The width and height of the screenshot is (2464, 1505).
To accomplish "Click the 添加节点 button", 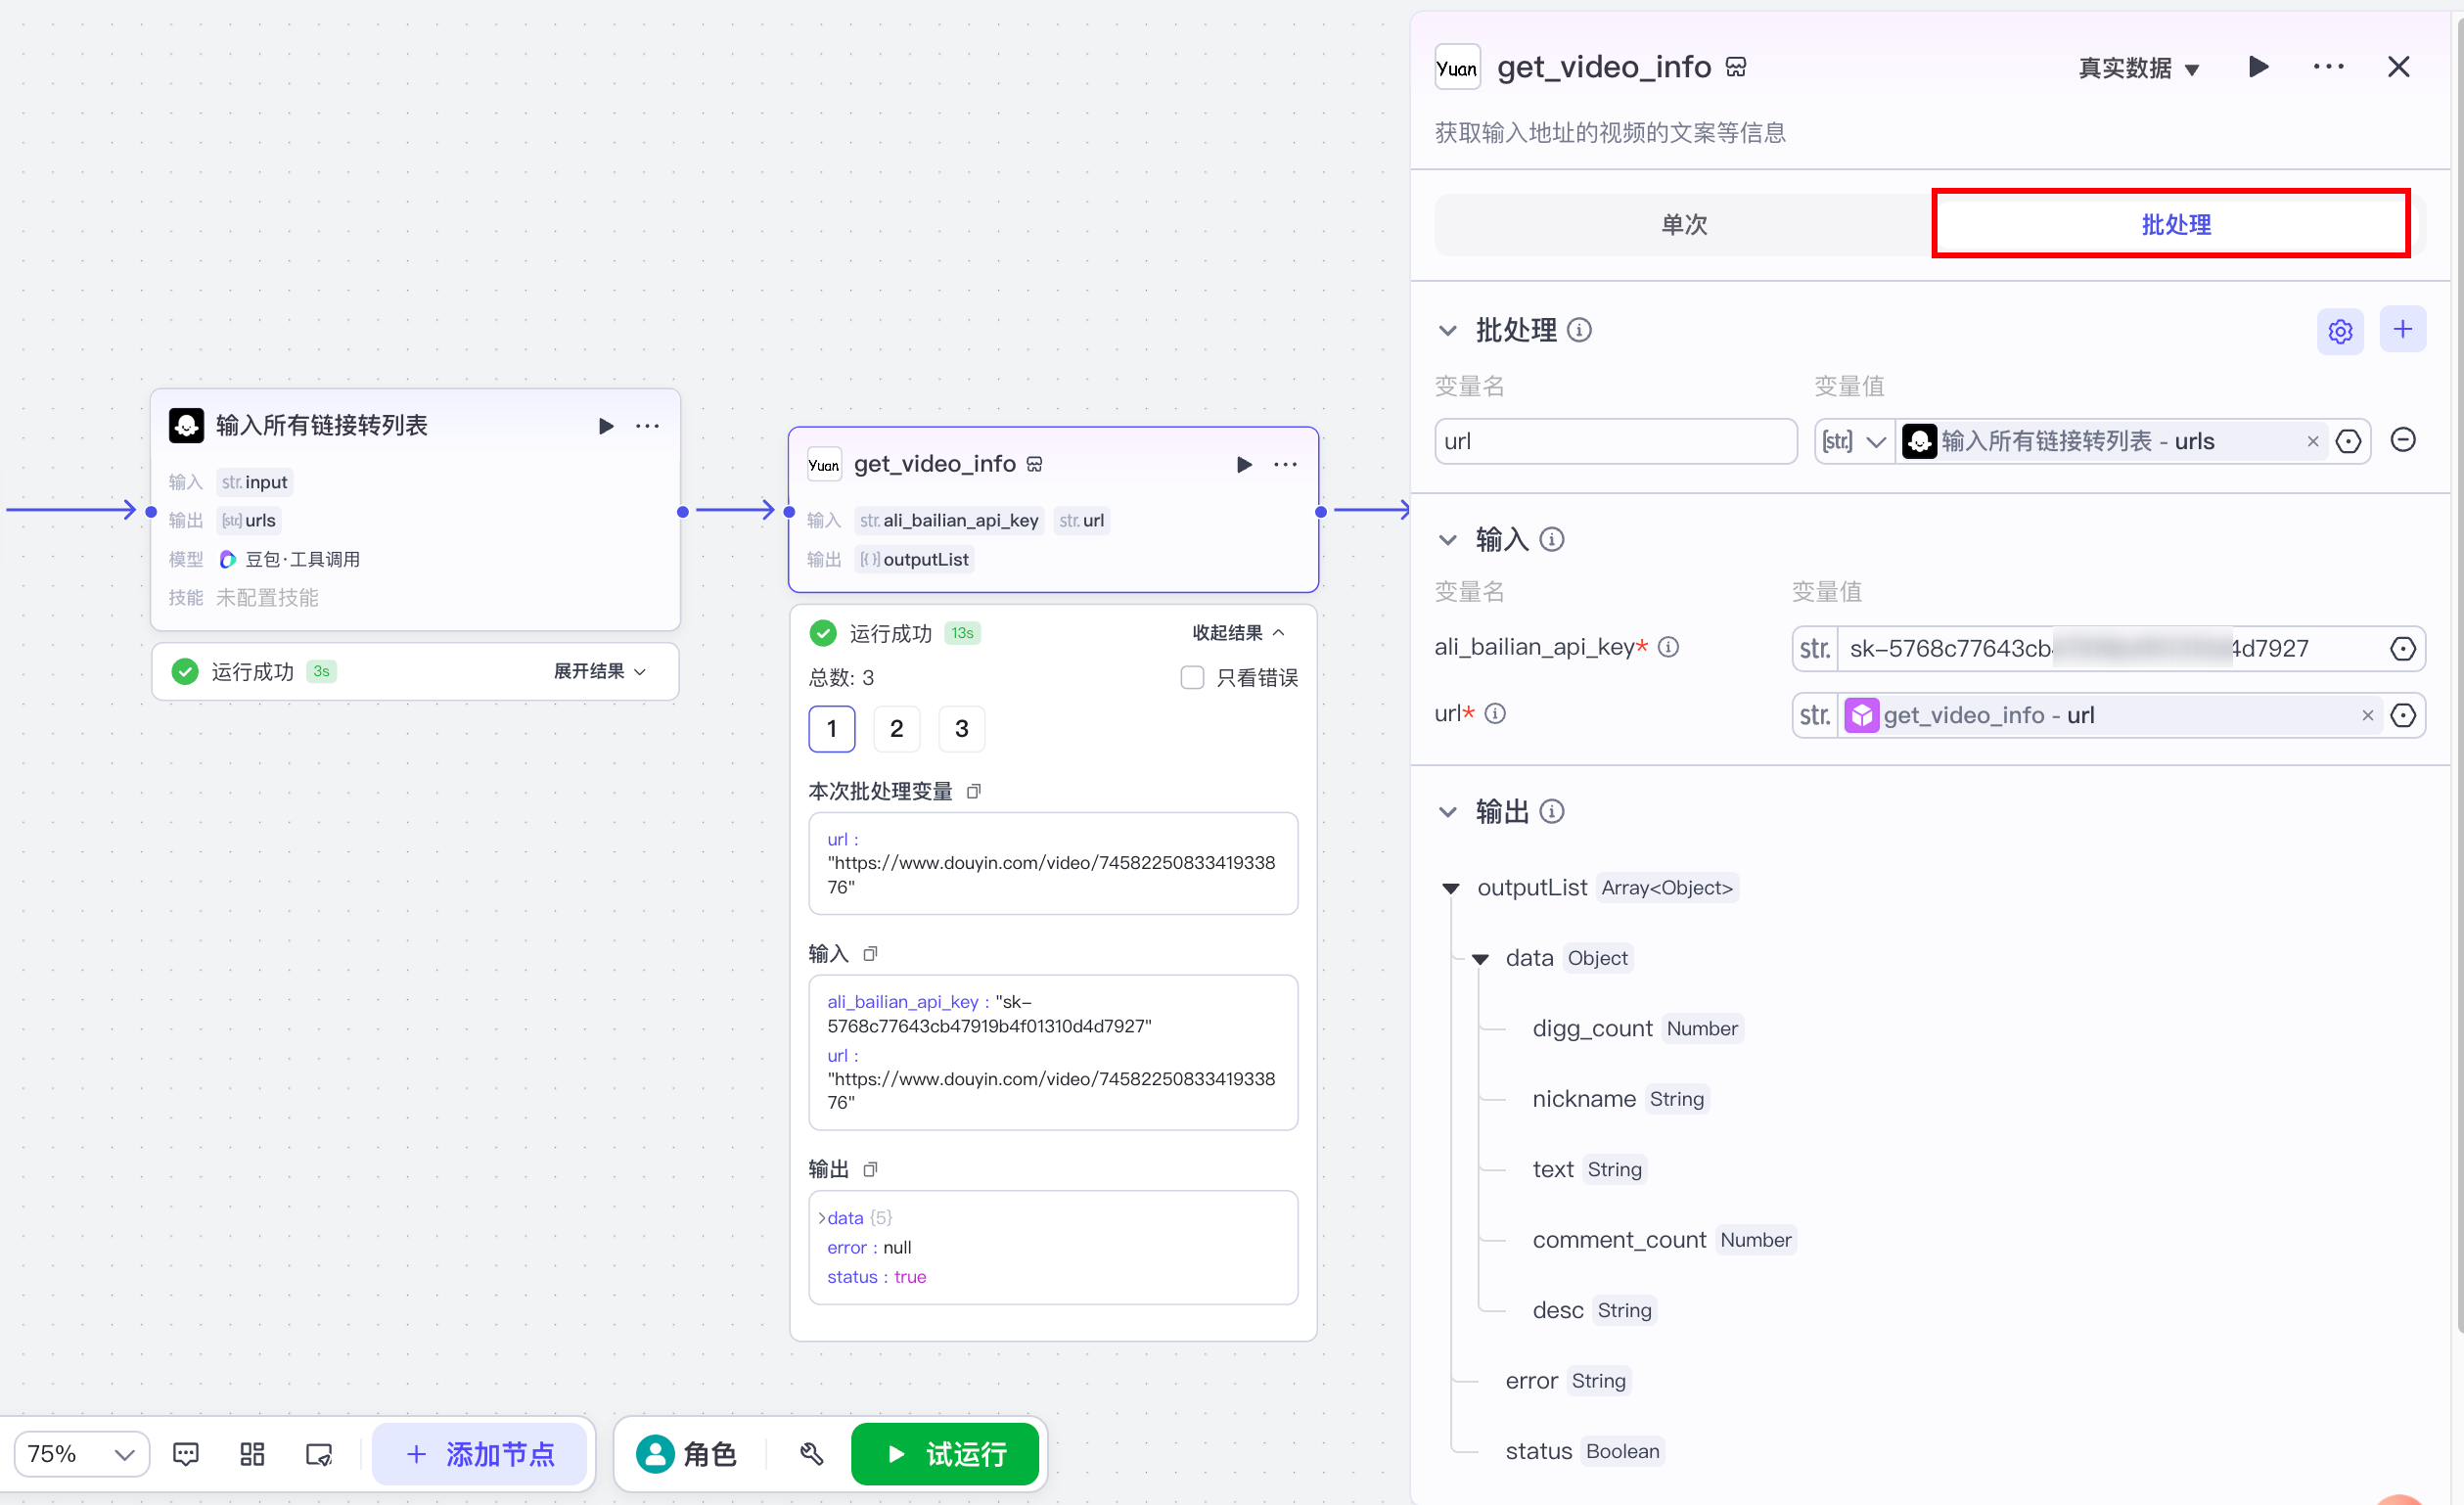I will click(x=480, y=1453).
